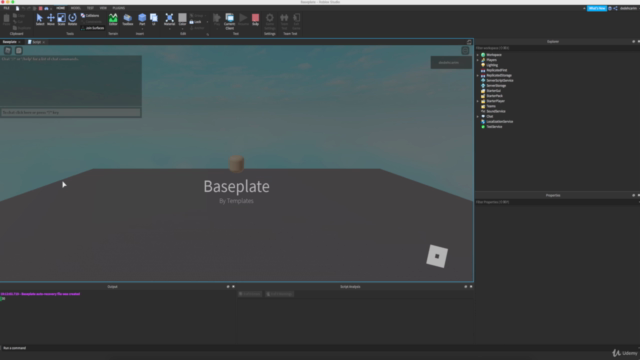Image resolution: width=640 pixels, height=360 pixels.
Task: Open the UI insert tool
Action: coord(154,19)
